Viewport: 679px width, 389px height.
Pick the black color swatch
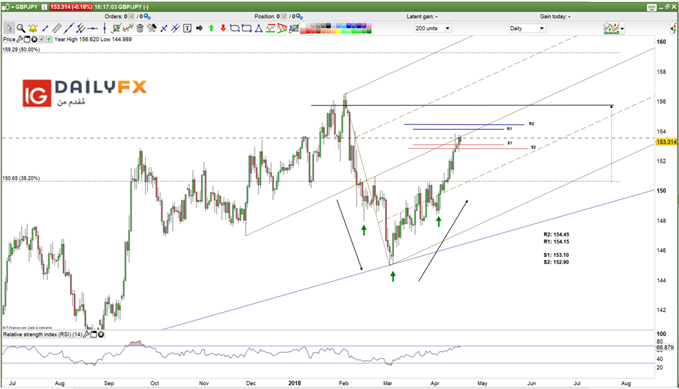click(328, 26)
